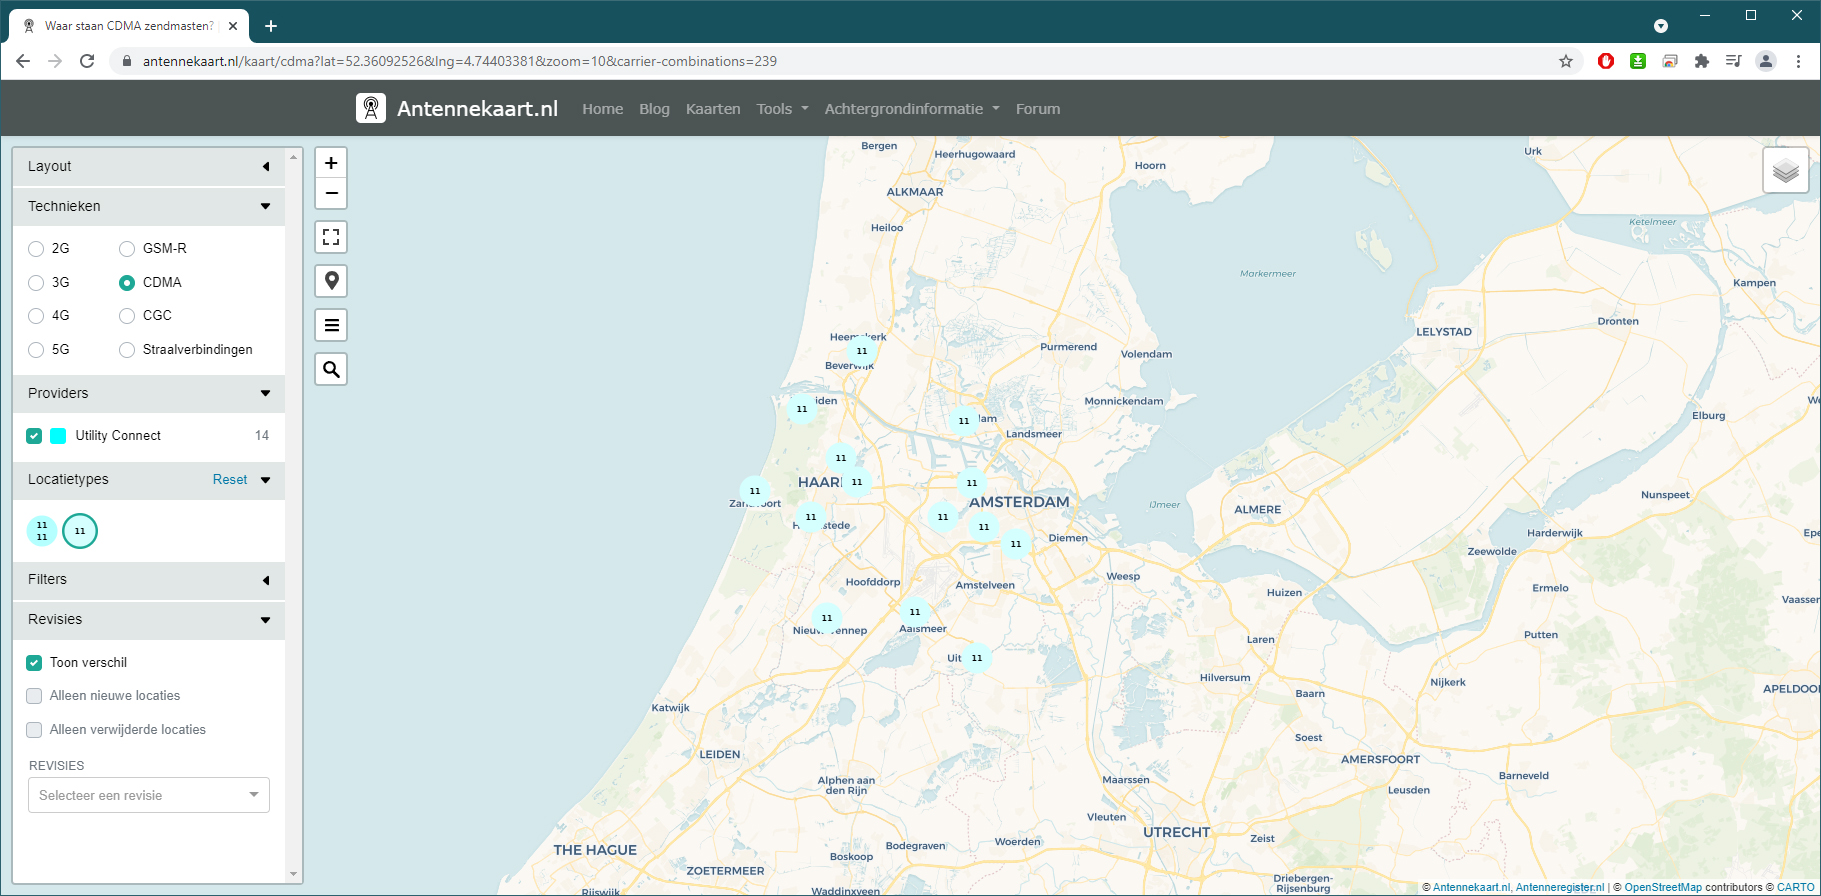Close the Waar staan CDMA zendmasten tab
The height and width of the screenshot is (896, 1821).
233,26
